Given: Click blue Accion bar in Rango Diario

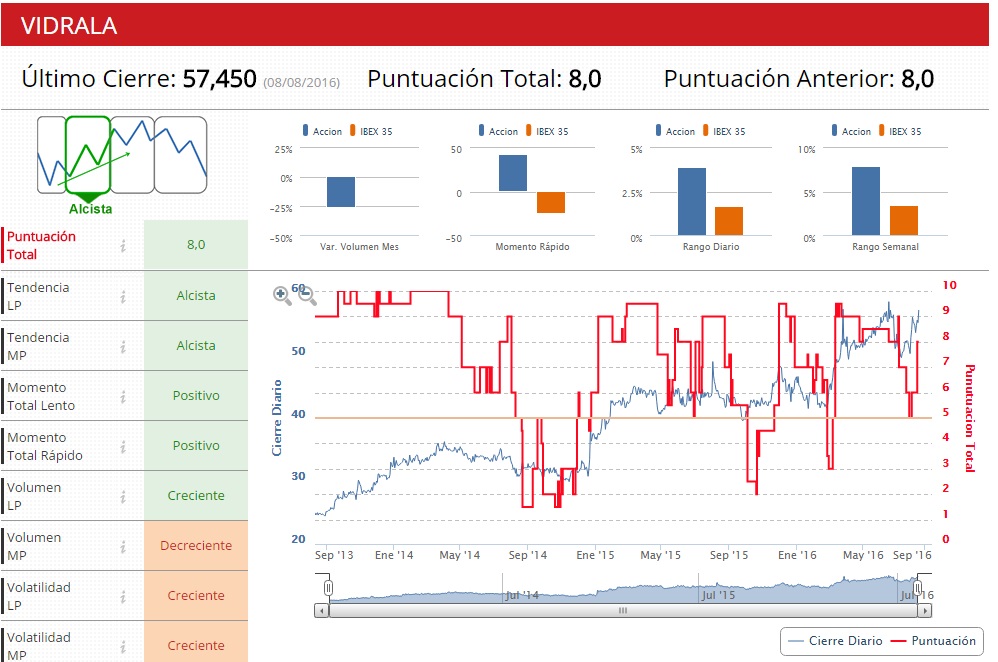Looking at the screenshot, I should 692,202.
